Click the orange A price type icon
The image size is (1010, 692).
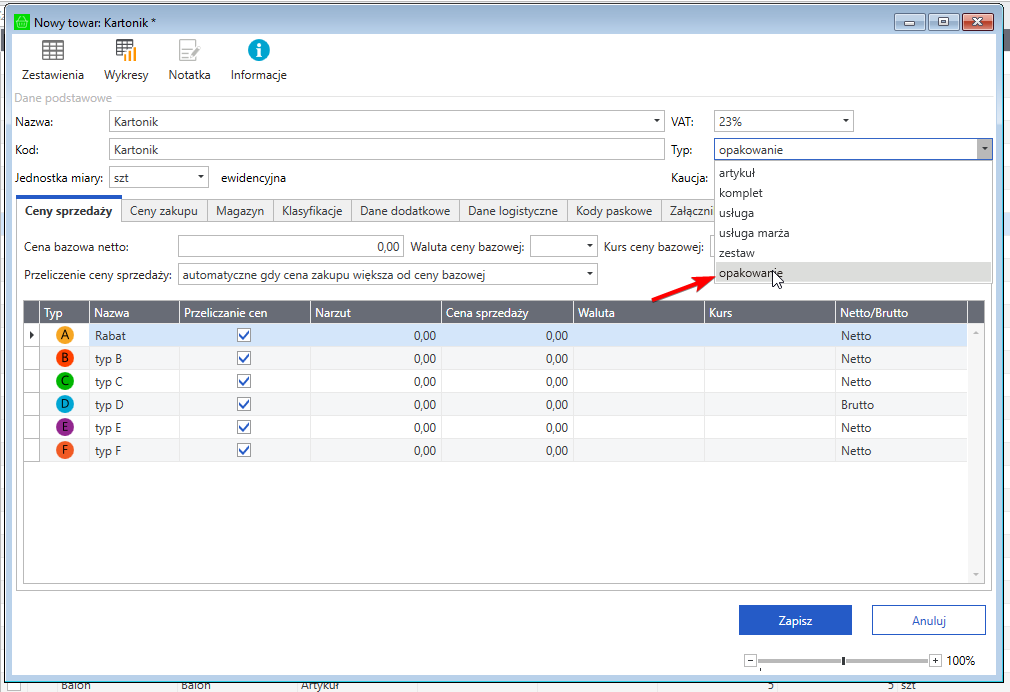[x=66, y=336]
